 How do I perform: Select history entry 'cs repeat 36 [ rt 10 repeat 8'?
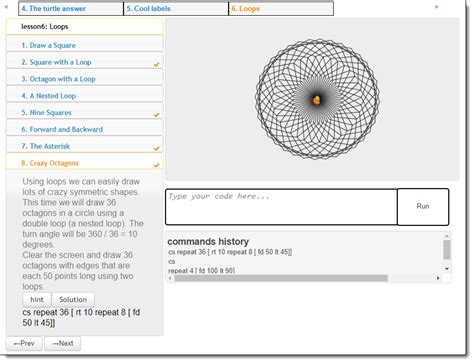[230, 252]
